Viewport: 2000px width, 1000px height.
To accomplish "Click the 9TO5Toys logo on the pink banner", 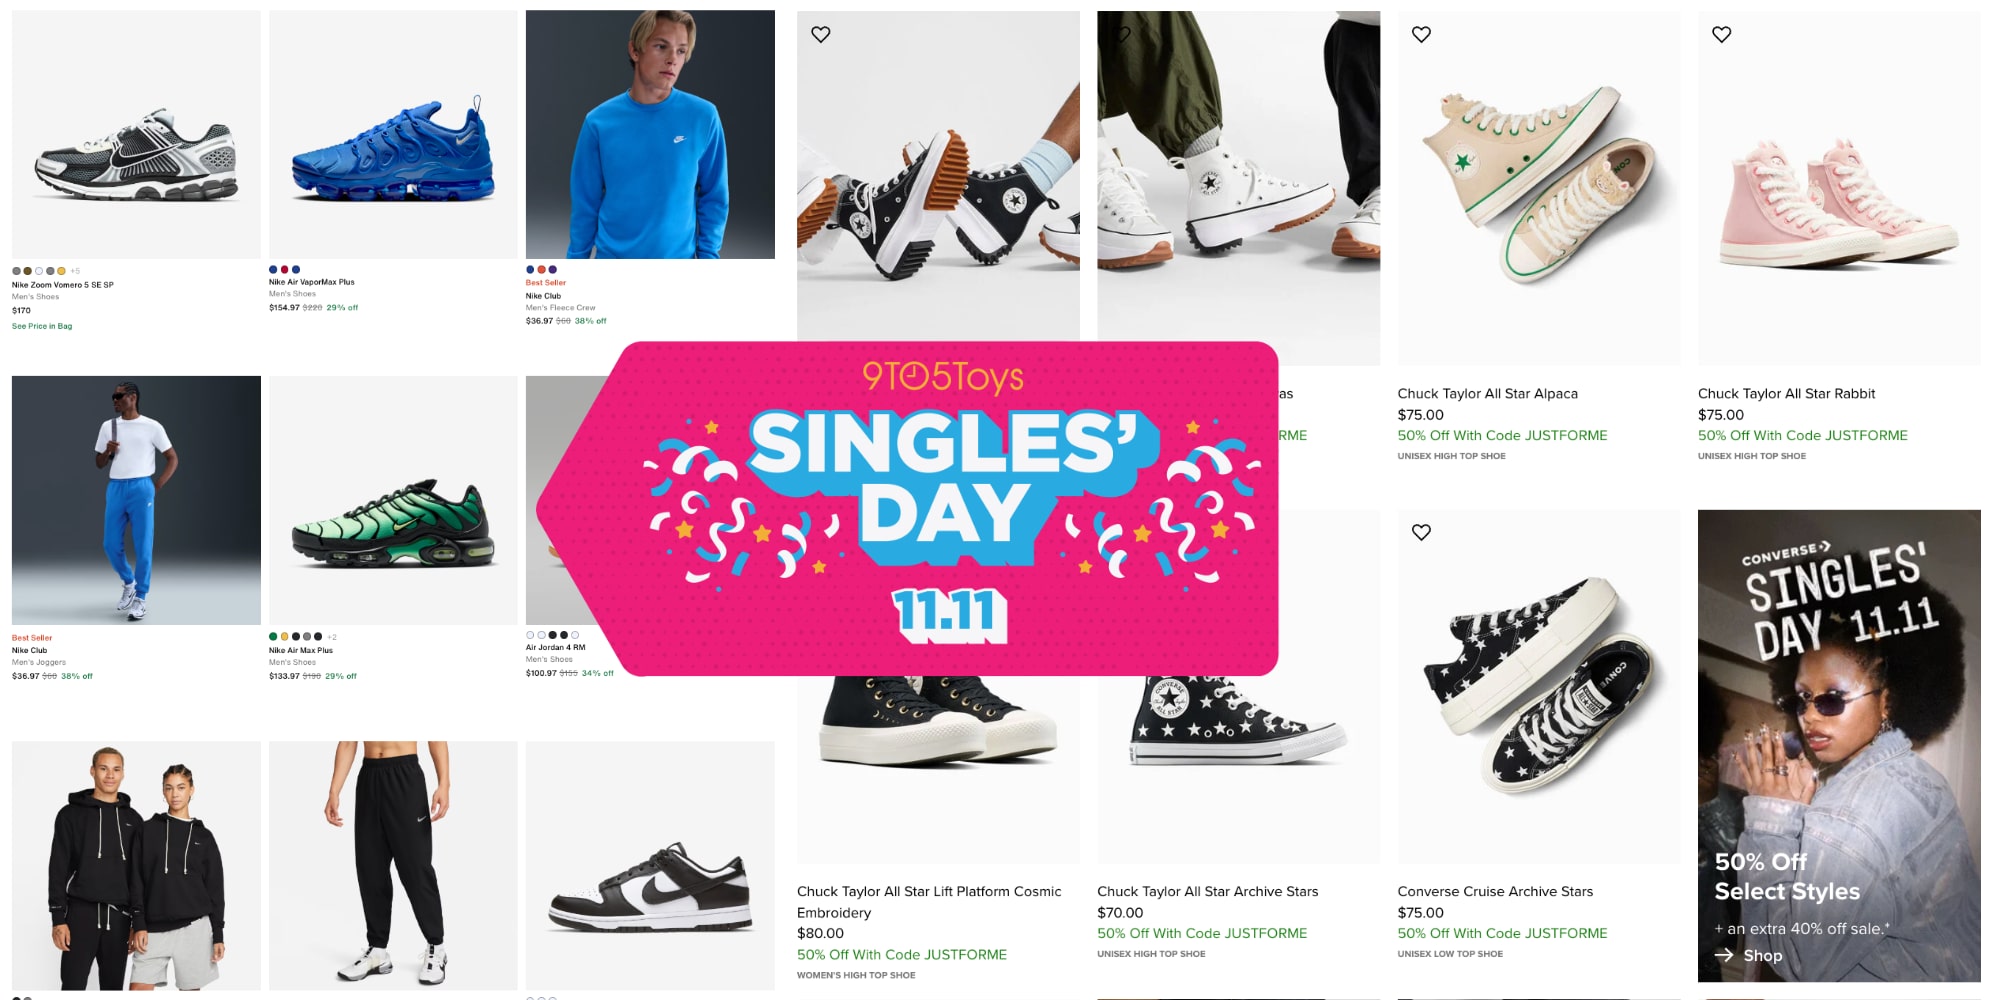I will pos(942,377).
